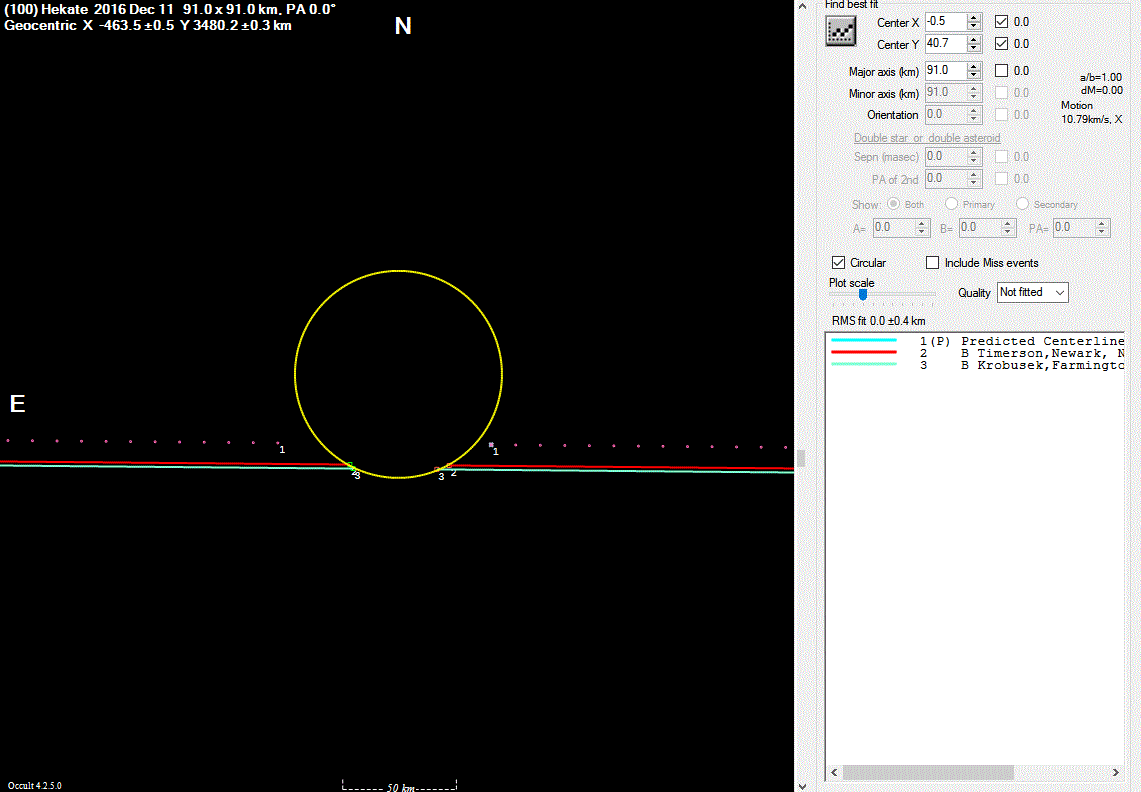Enable the Major axis fit checkbox
The height and width of the screenshot is (792, 1141).
tap(1001, 71)
